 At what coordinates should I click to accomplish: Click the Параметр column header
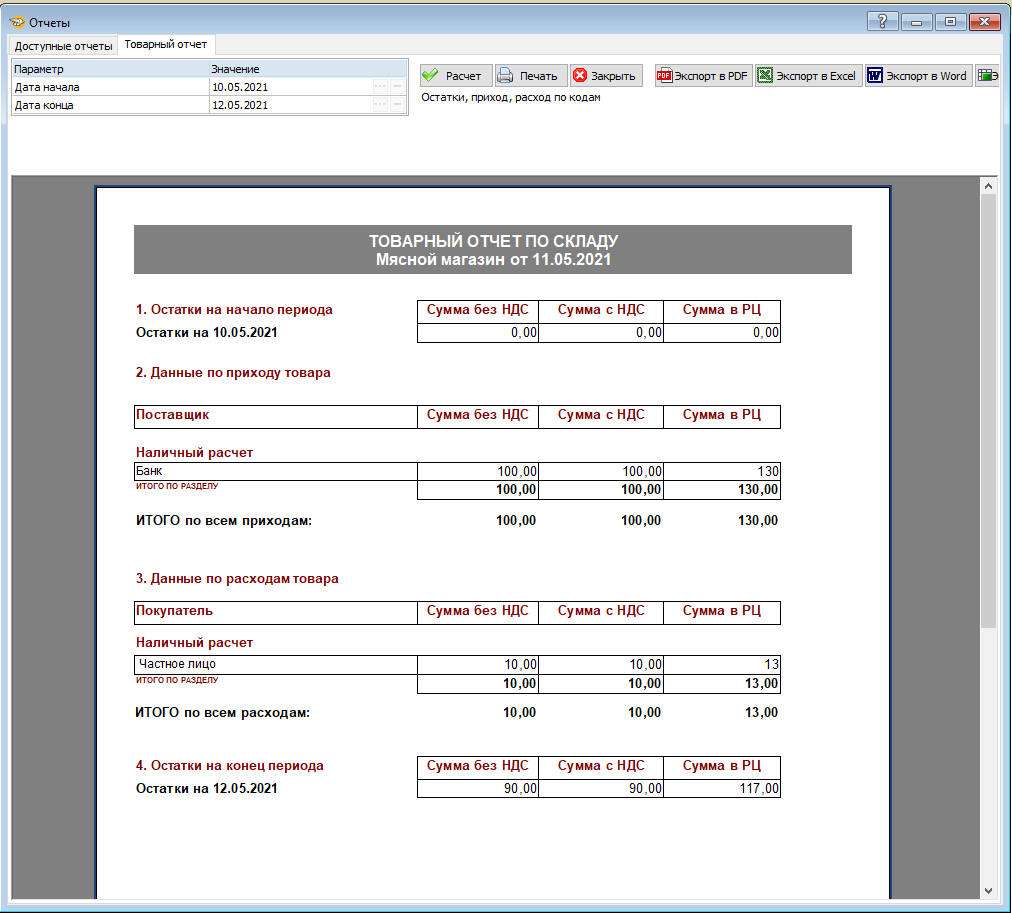[x=110, y=69]
